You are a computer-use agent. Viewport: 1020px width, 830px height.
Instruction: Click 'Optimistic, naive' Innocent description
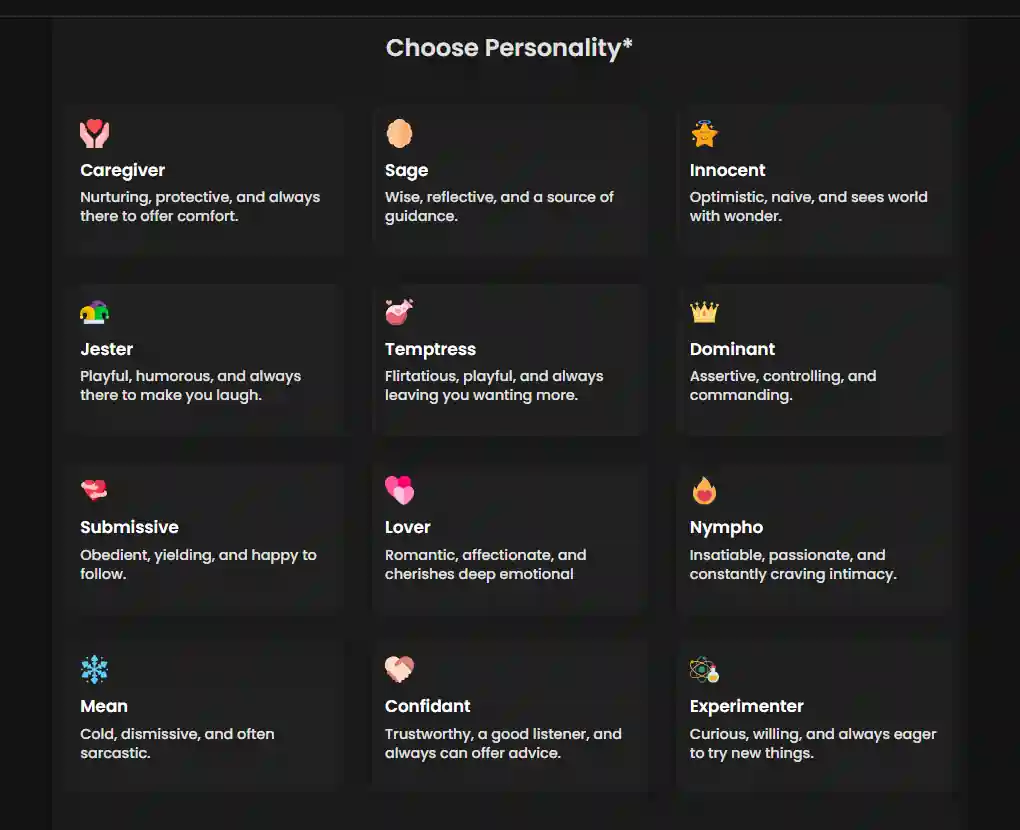click(808, 206)
